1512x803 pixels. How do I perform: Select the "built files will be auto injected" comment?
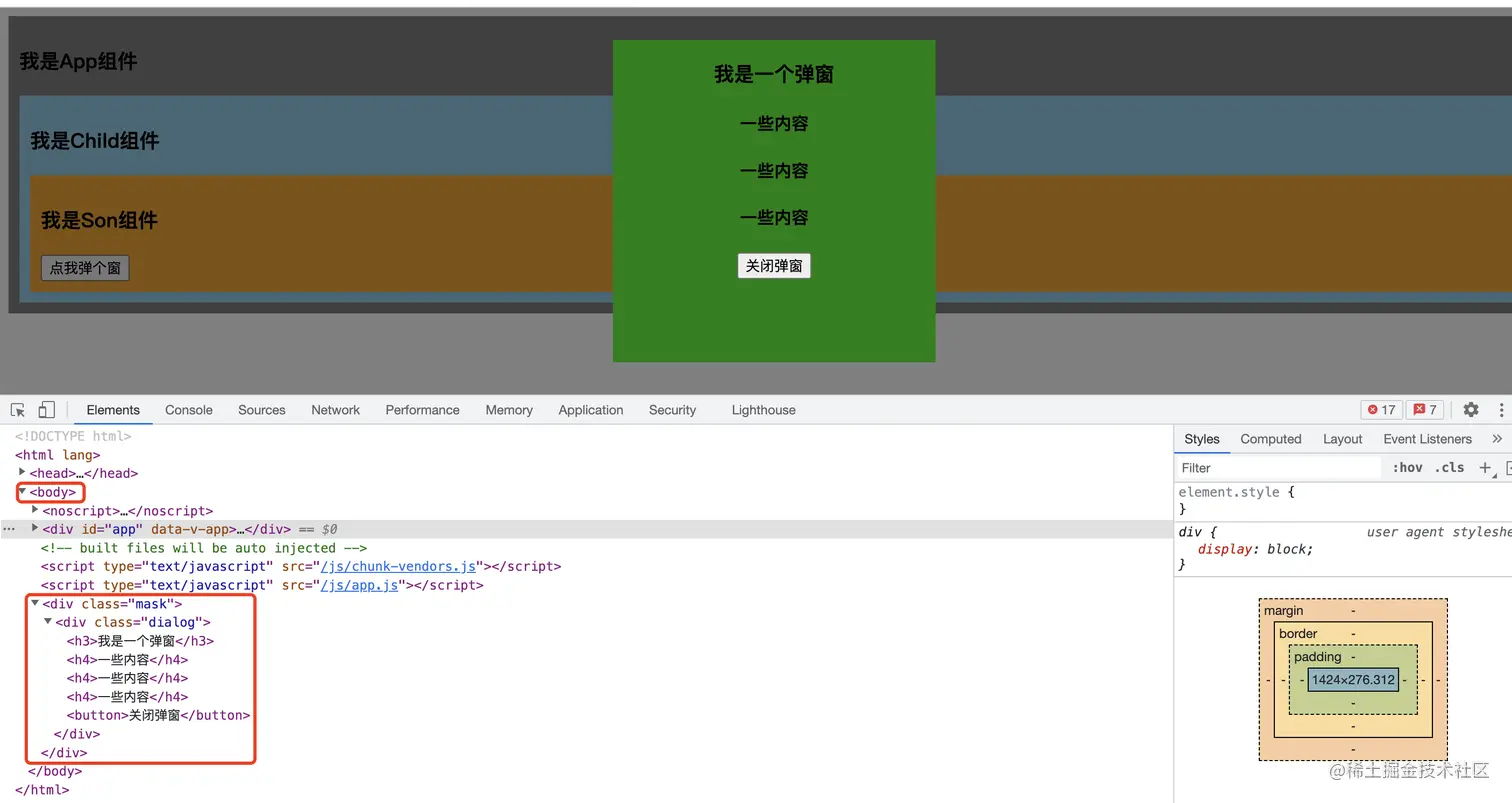coord(204,548)
